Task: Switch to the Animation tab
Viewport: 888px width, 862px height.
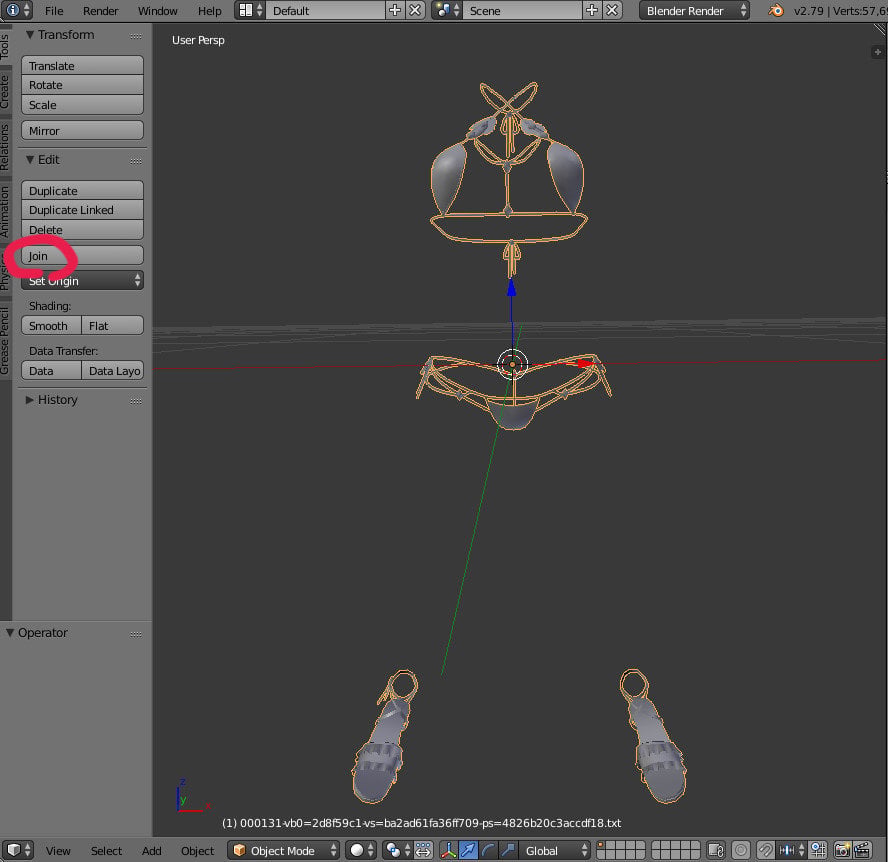Action: [x=5, y=211]
